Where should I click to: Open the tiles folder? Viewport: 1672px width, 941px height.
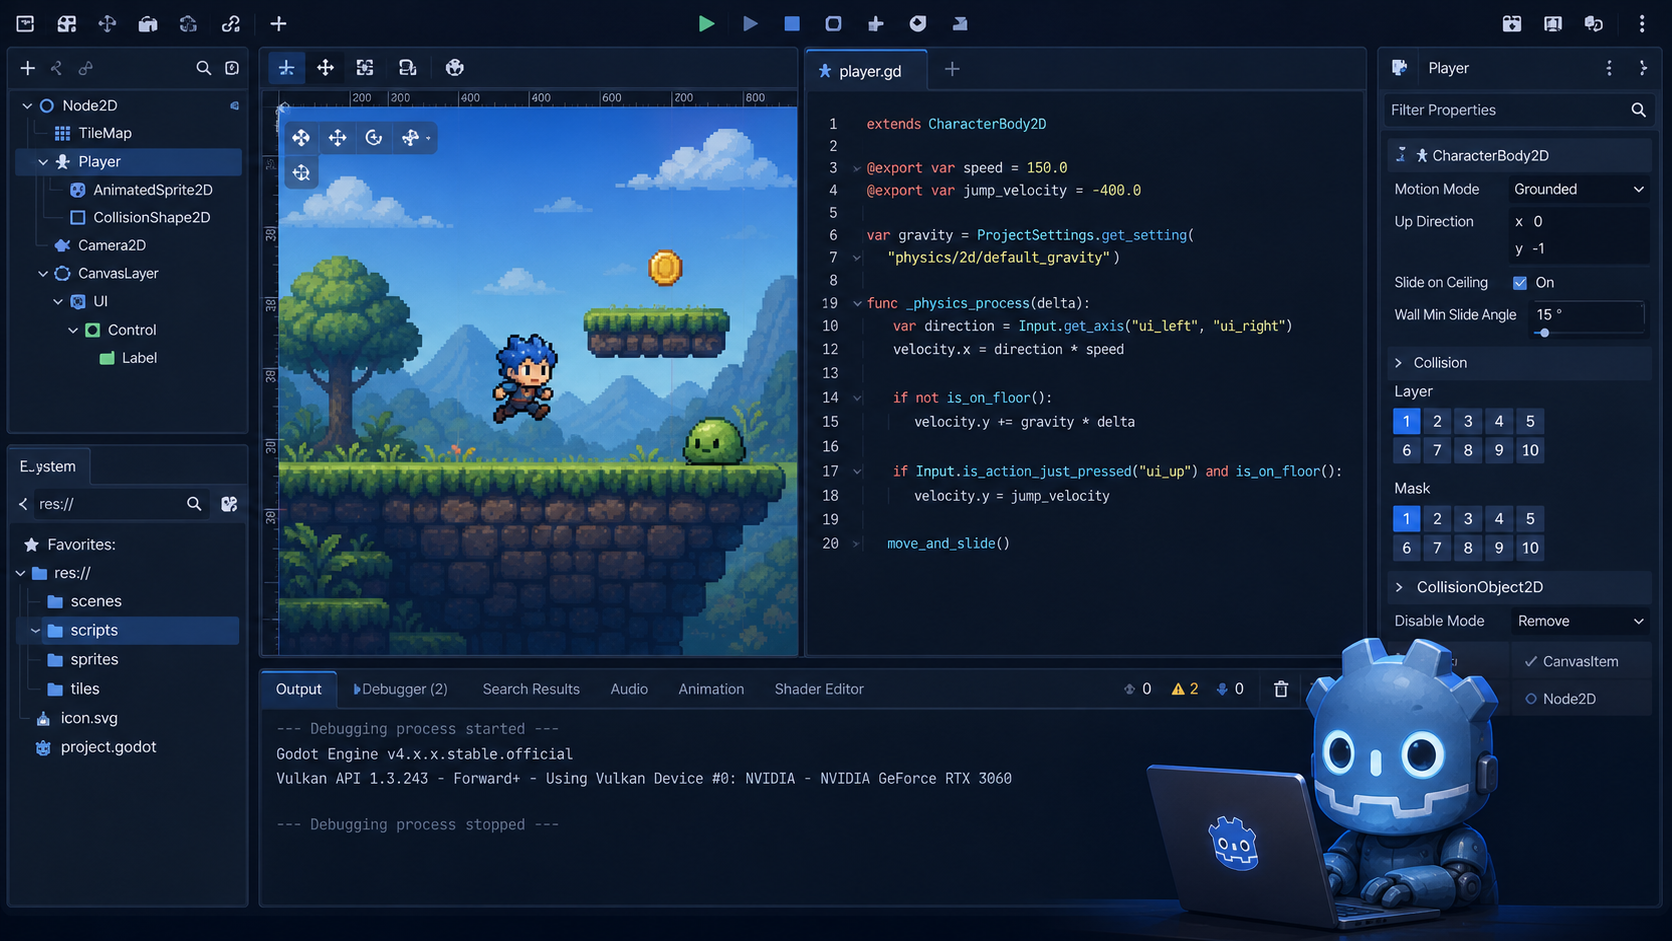[x=73, y=688]
